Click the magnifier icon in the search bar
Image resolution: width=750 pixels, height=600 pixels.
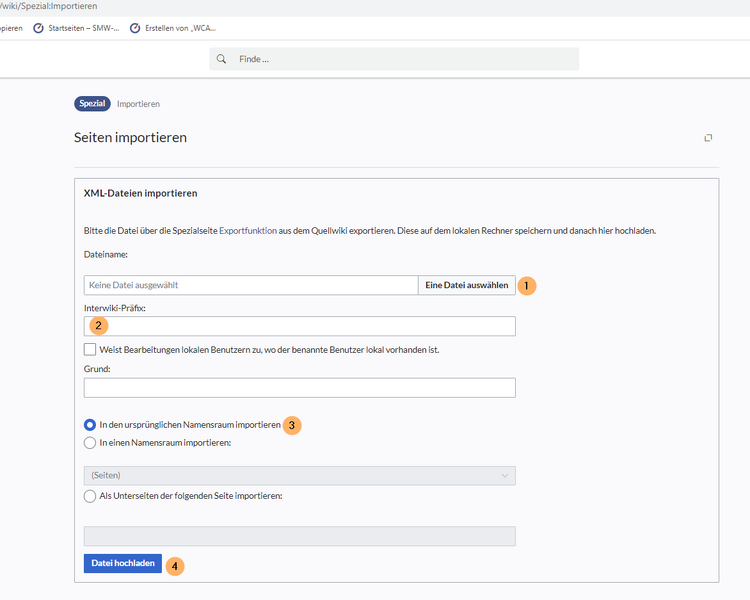[x=222, y=59]
